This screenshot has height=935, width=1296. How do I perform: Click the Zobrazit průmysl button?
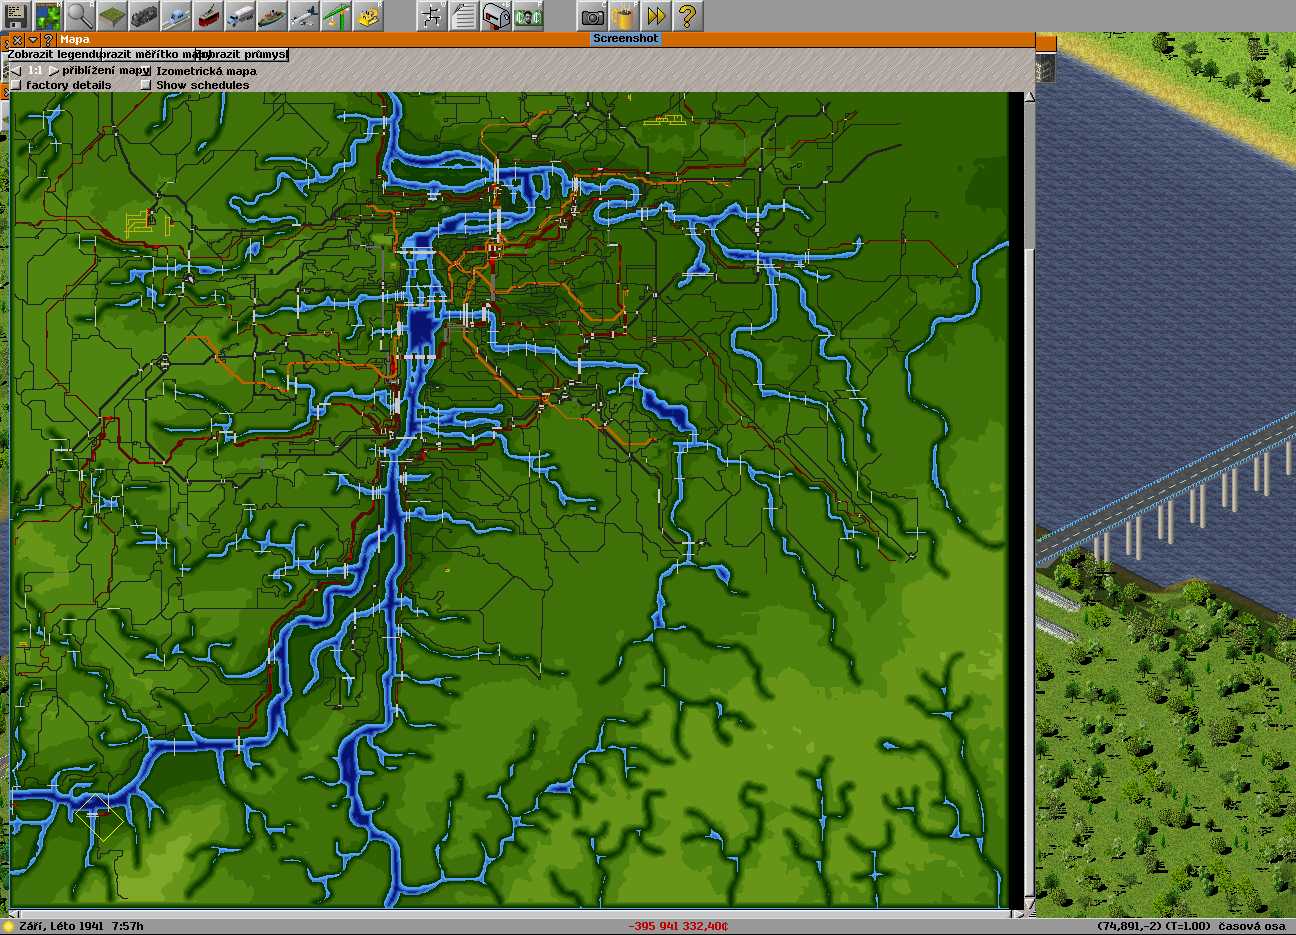243,54
